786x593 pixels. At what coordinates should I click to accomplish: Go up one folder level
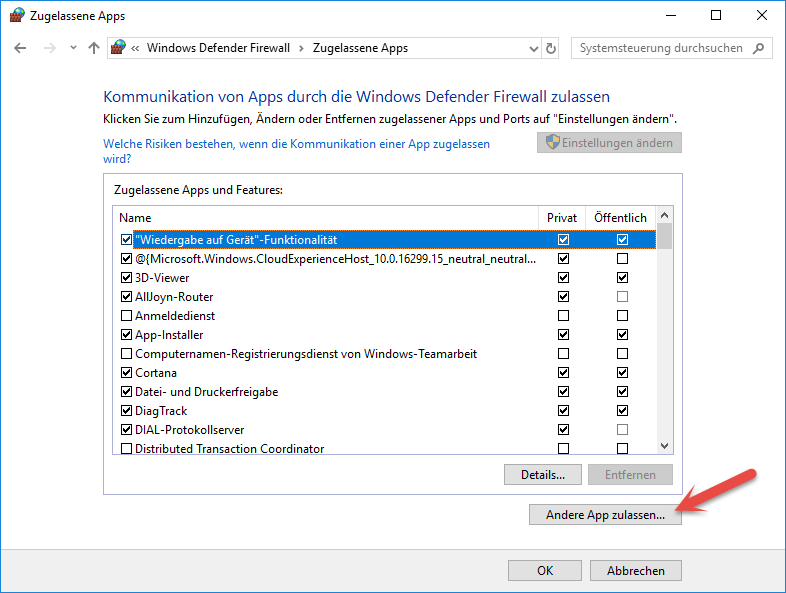point(94,48)
